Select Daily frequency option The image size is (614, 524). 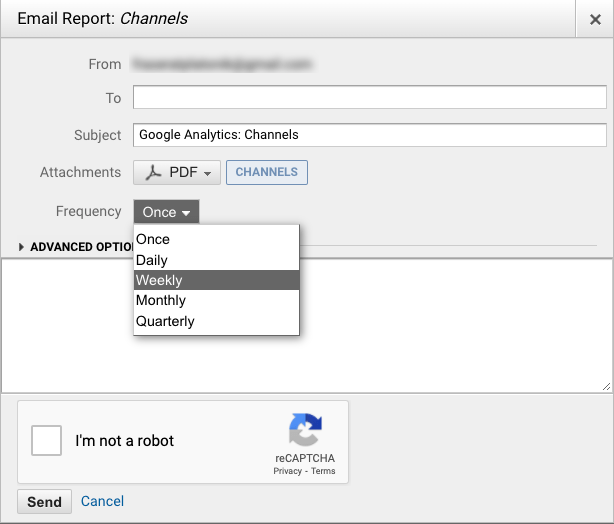pos(217,260)
